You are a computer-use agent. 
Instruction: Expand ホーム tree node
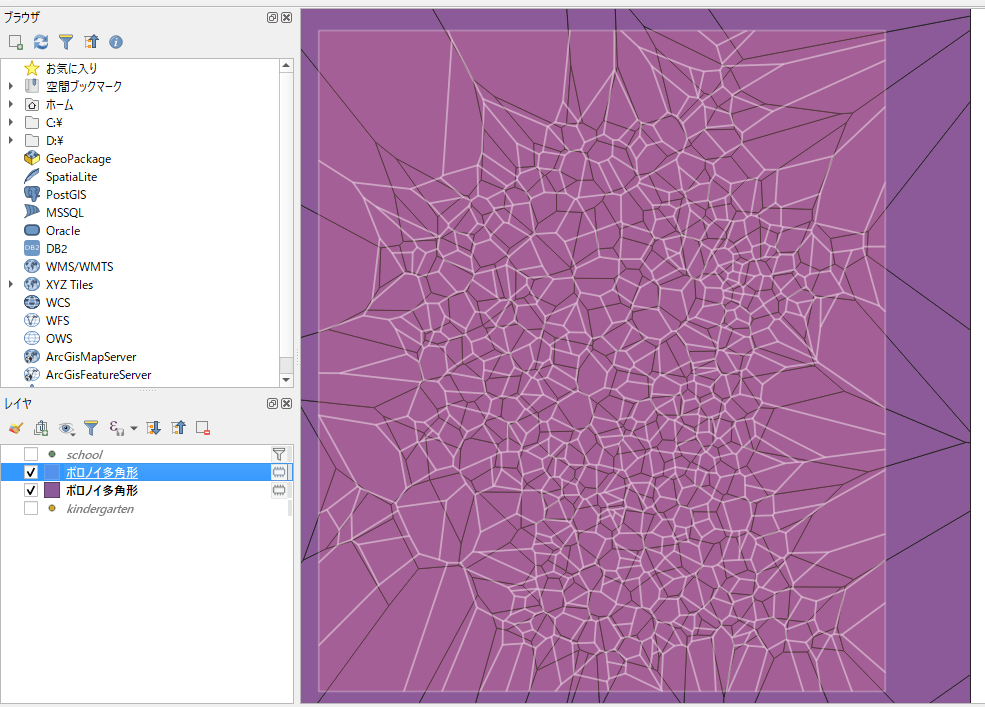pos(11,104)
